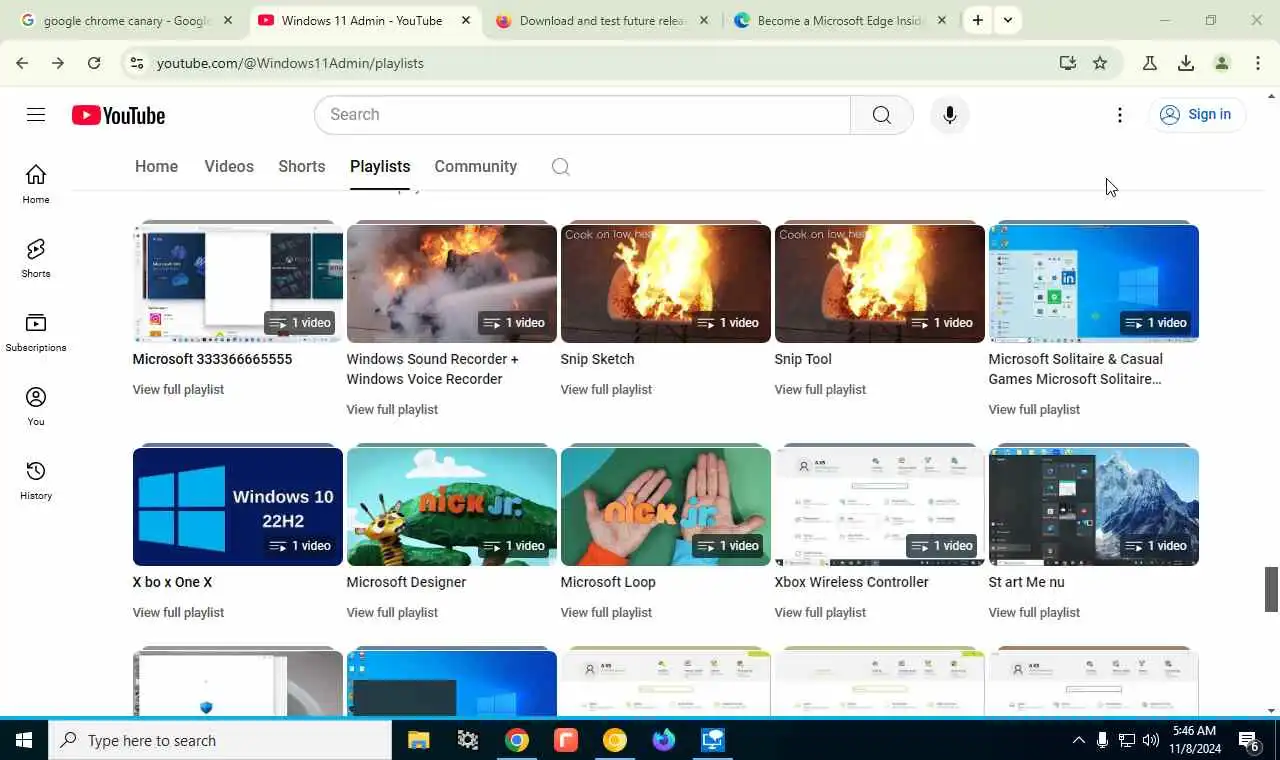Open the YouTube guide hamburger menu
Image resolution: width=1280 pixels, height=760 pixels.
coord(36,115)
